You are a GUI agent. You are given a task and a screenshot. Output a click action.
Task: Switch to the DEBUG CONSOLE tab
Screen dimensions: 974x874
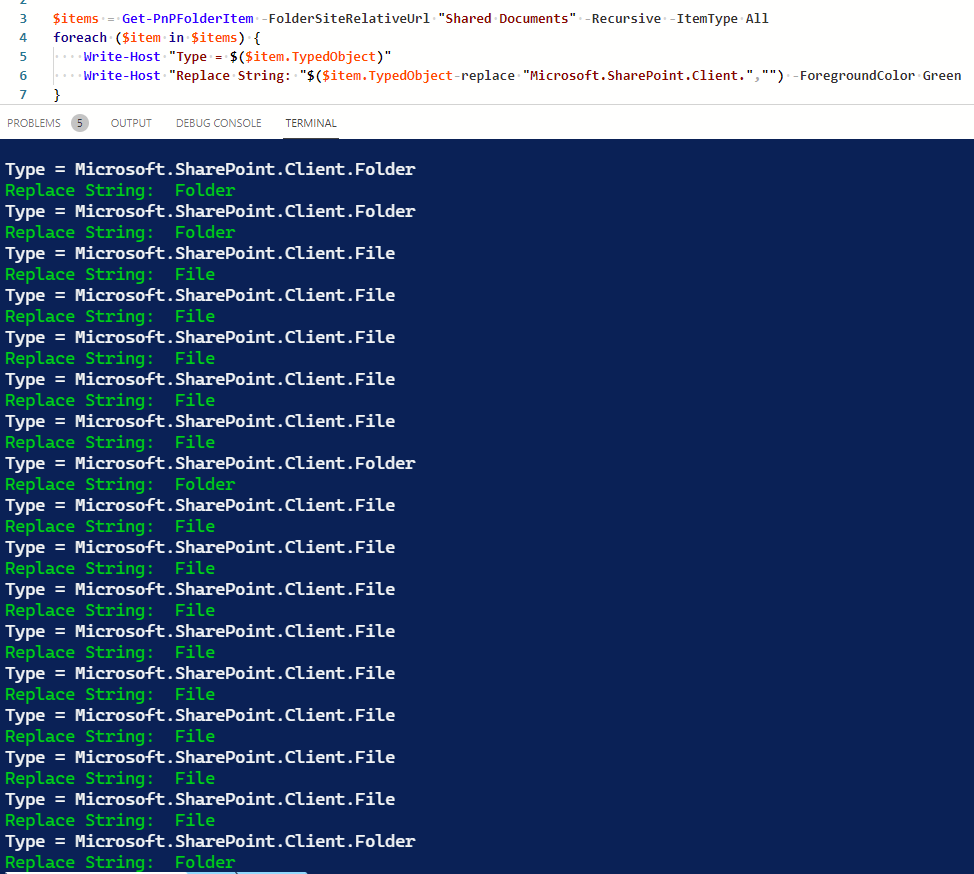point(218,122)
